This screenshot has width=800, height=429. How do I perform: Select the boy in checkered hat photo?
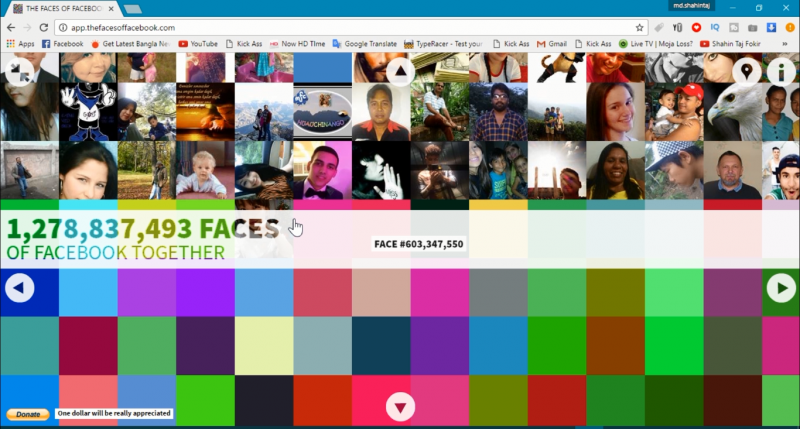click(674, 170)
